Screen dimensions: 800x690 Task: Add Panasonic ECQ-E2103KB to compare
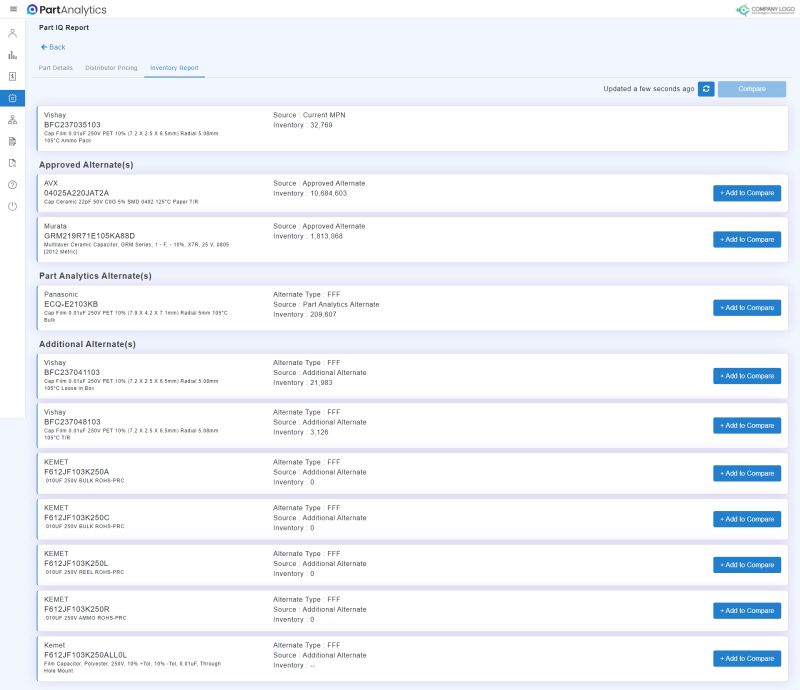[745, 307]
